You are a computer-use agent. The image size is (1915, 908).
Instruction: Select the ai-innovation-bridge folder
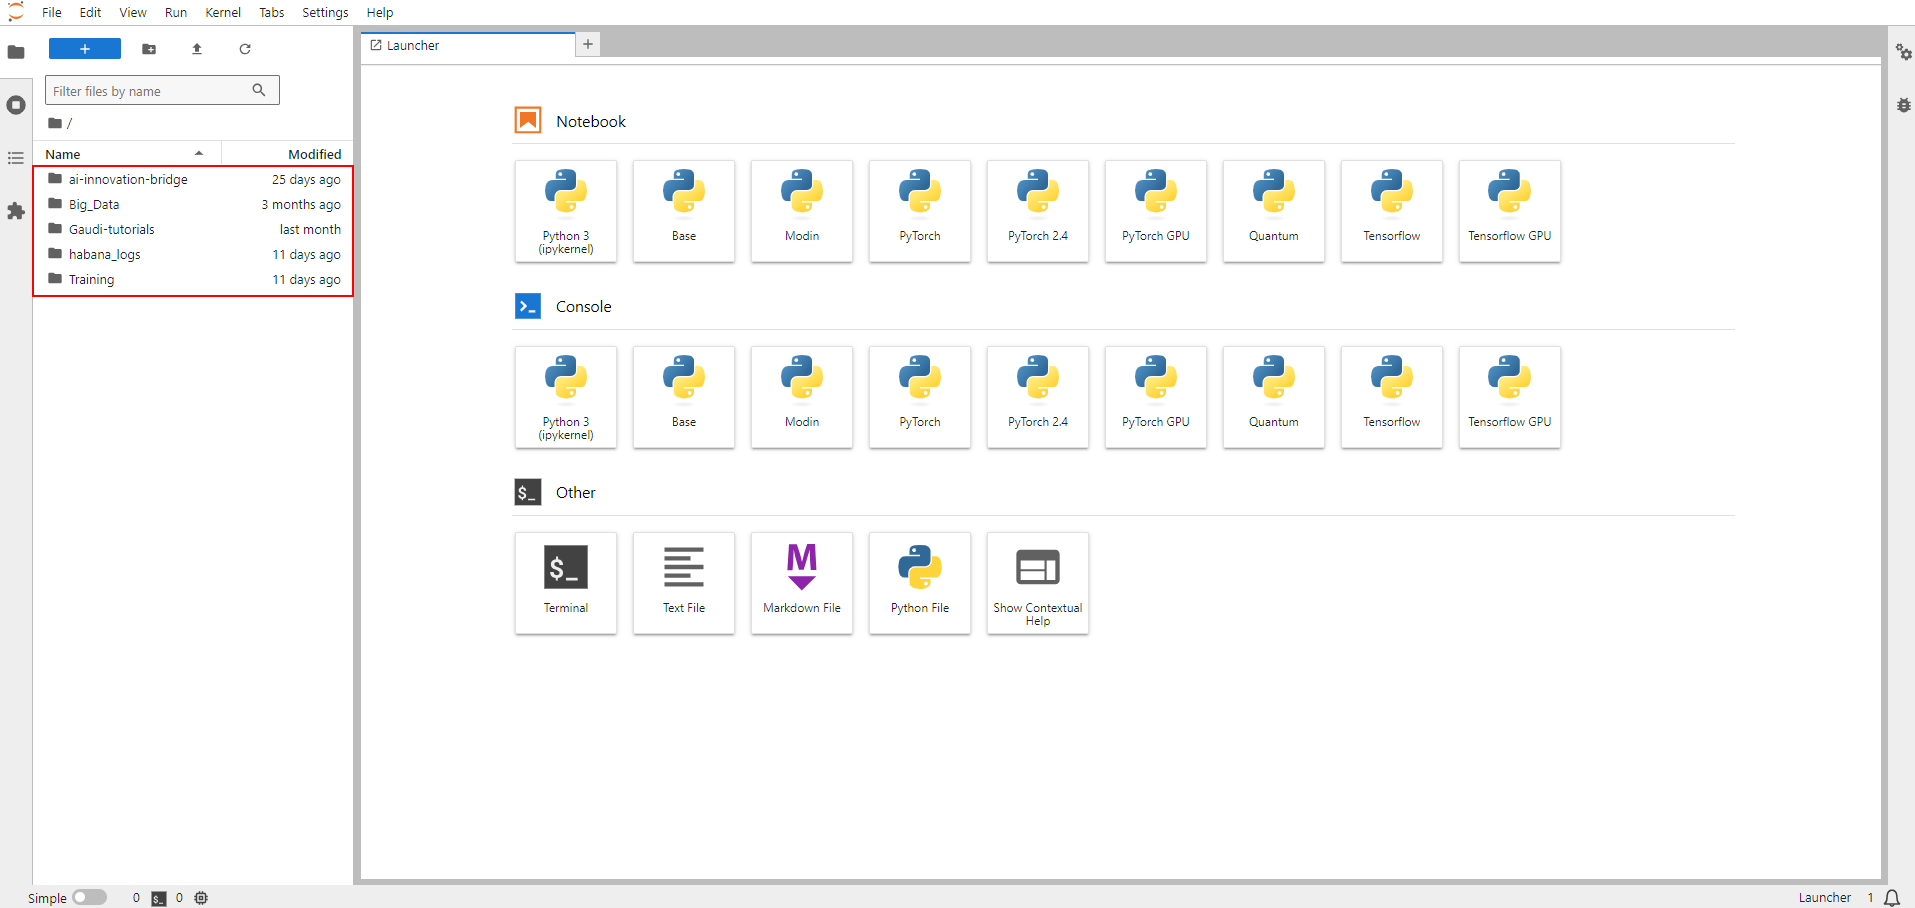[194, 180]
